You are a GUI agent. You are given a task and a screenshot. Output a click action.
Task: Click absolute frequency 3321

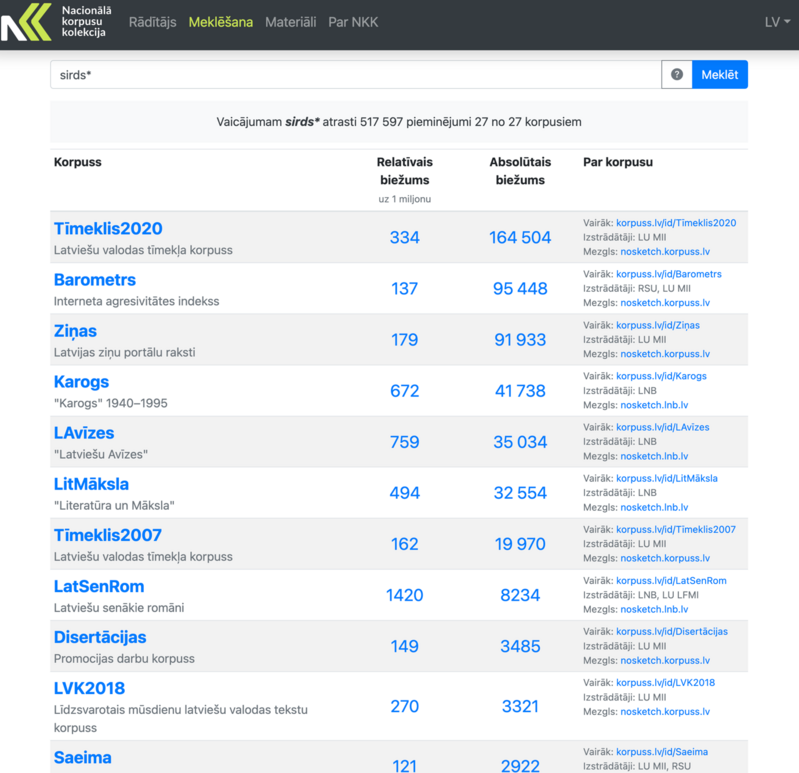(x=520, y=706)
